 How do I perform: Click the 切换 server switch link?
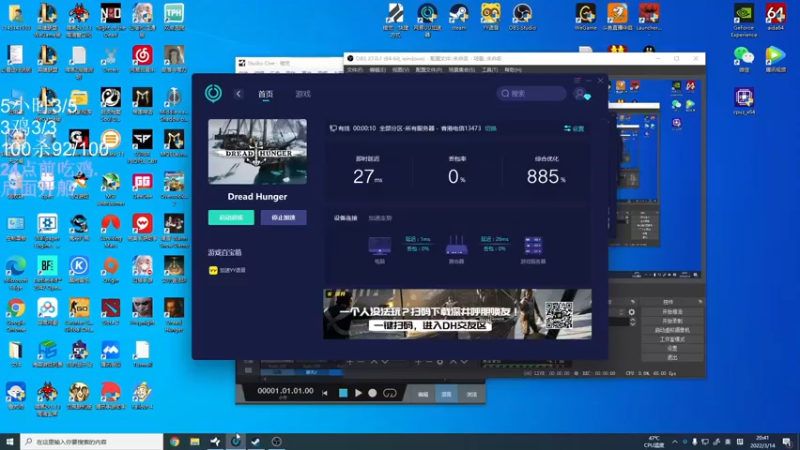[491, 128]
